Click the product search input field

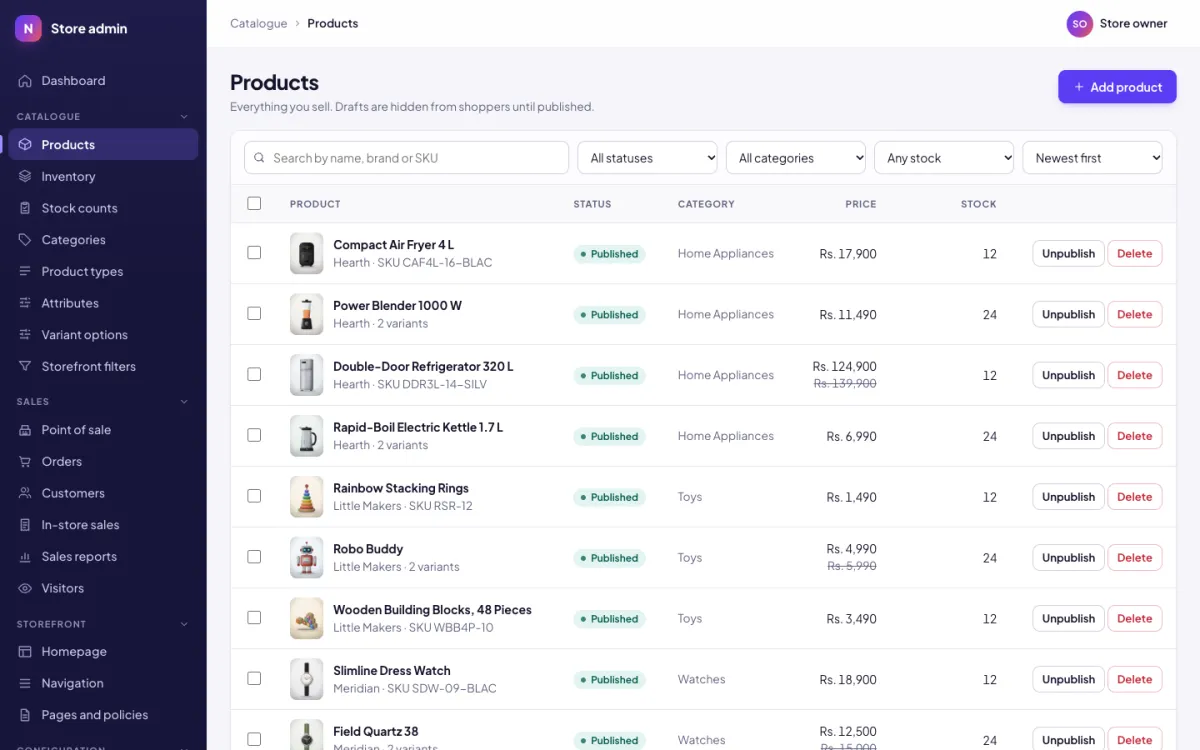point(406,158)
